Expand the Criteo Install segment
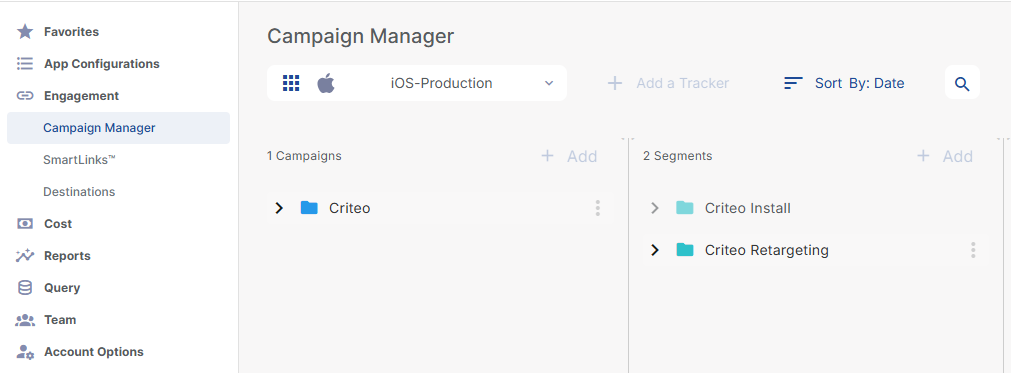The width and height of the screenshot is (1011, 373). pyautogui.click(x=655, y=208)
